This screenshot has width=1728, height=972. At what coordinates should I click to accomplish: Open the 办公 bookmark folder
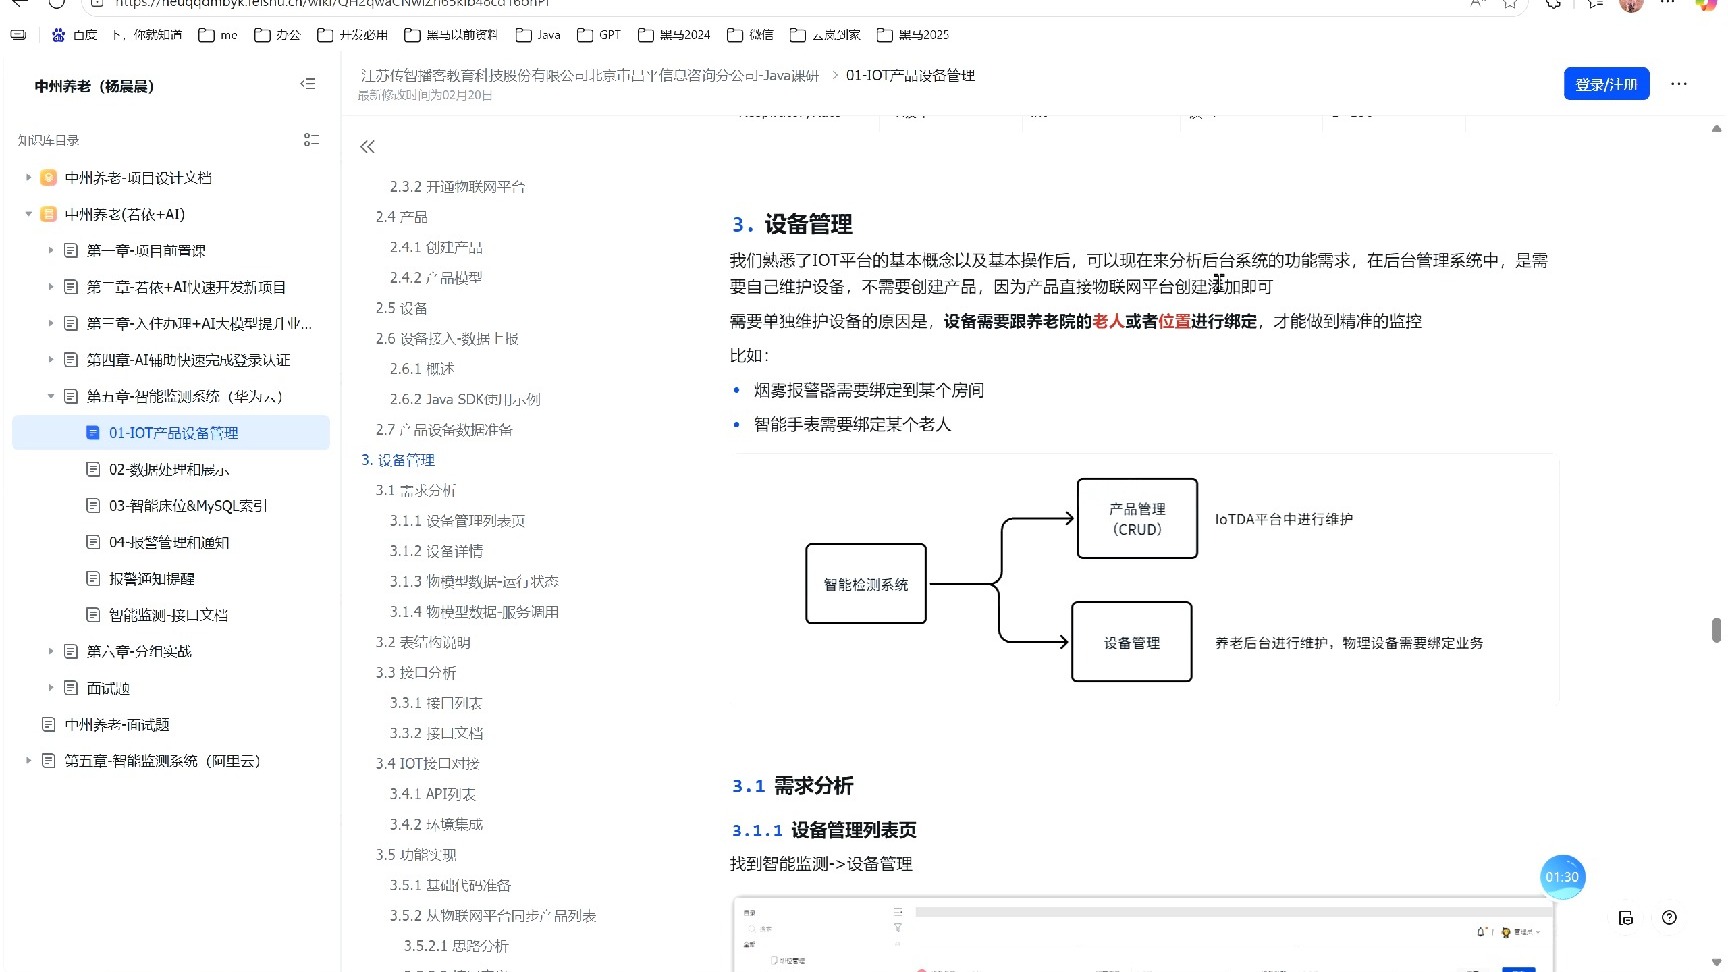tap(277, 35)
